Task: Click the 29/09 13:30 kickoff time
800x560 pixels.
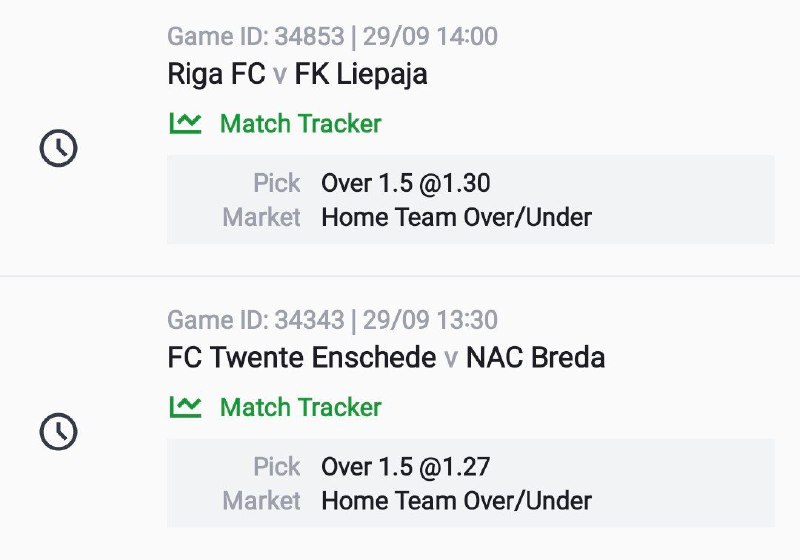Action: point(430,321)
